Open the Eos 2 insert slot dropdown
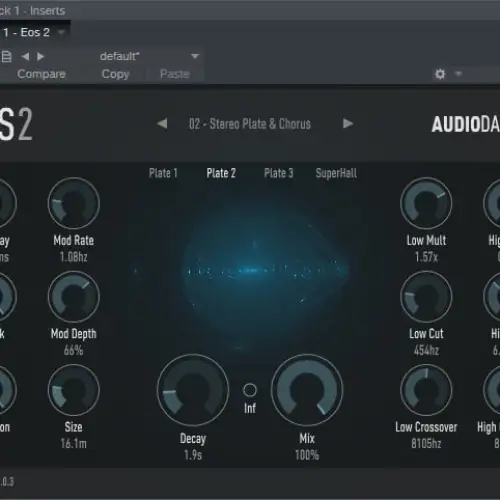500x500 pixels. pyautogui.click(x=61, y=33)
